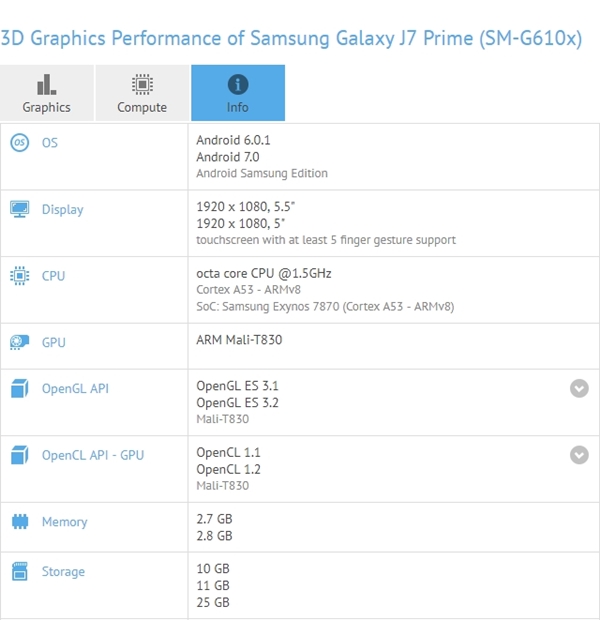
Task: Expand the OpenGL API details arrow
Action: pos(579,388)
